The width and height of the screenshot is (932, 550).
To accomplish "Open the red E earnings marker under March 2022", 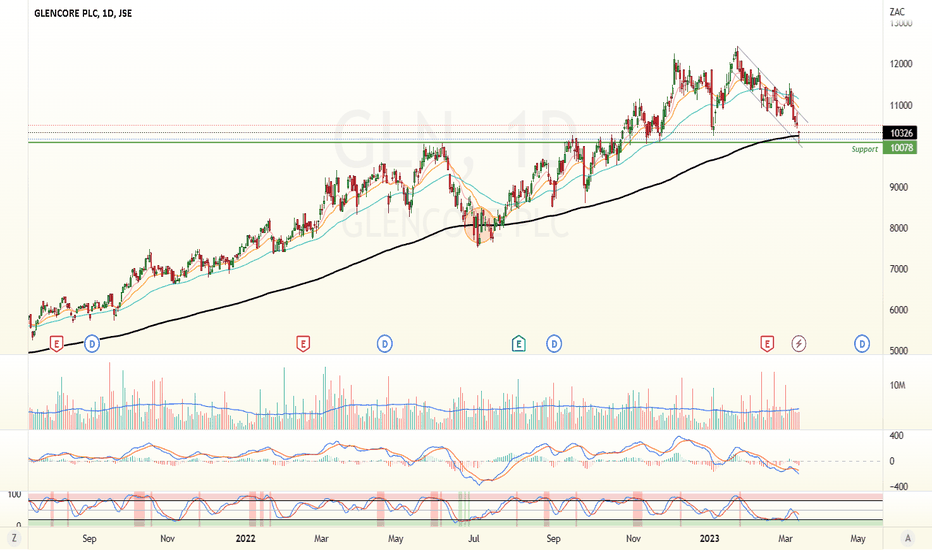I will click(x=303, y=344).
